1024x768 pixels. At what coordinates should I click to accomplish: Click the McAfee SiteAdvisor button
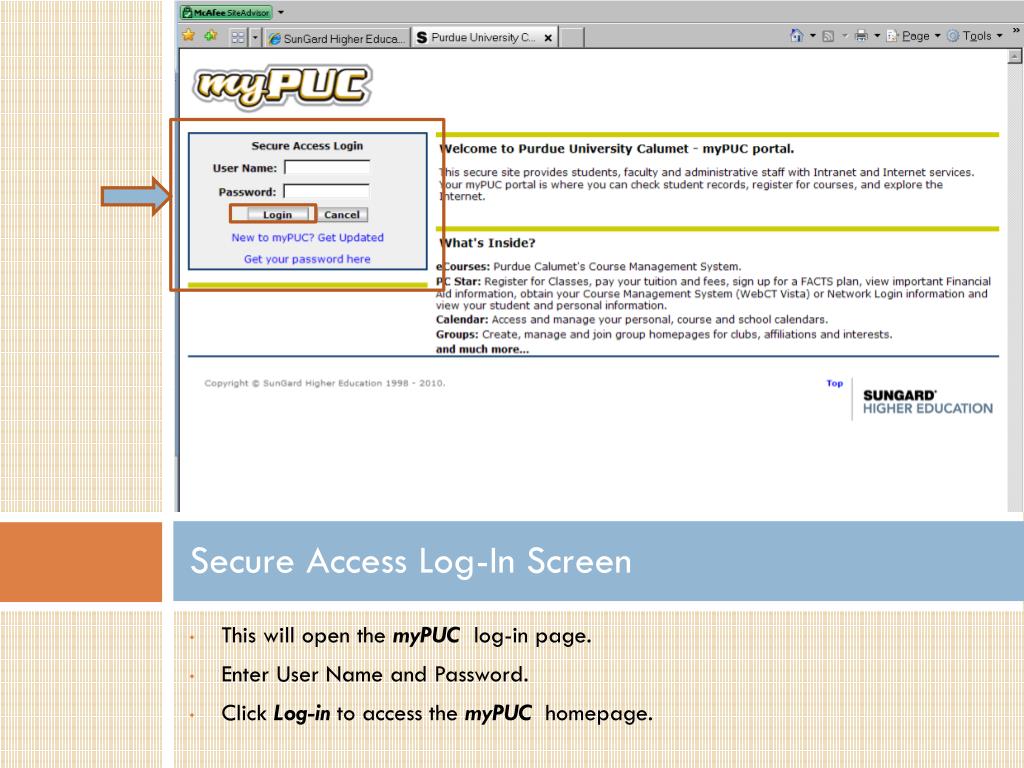226,12
